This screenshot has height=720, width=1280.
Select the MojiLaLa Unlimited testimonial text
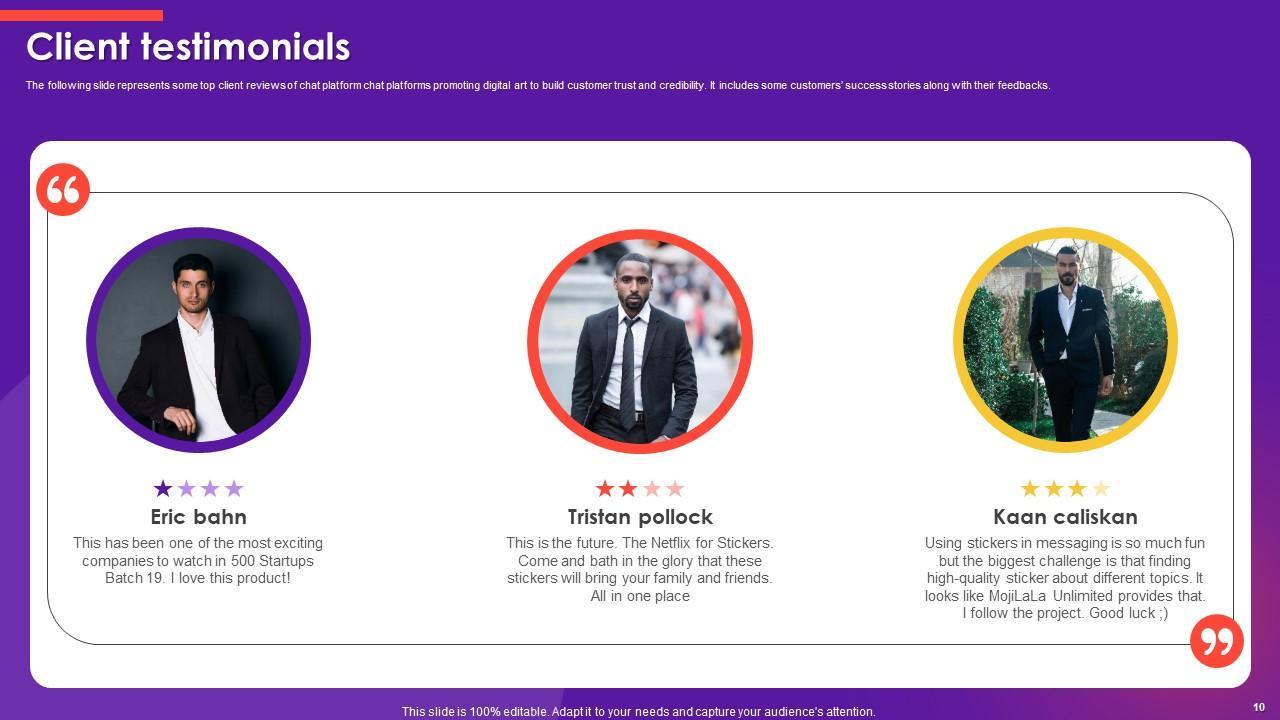pos(1065,578)
